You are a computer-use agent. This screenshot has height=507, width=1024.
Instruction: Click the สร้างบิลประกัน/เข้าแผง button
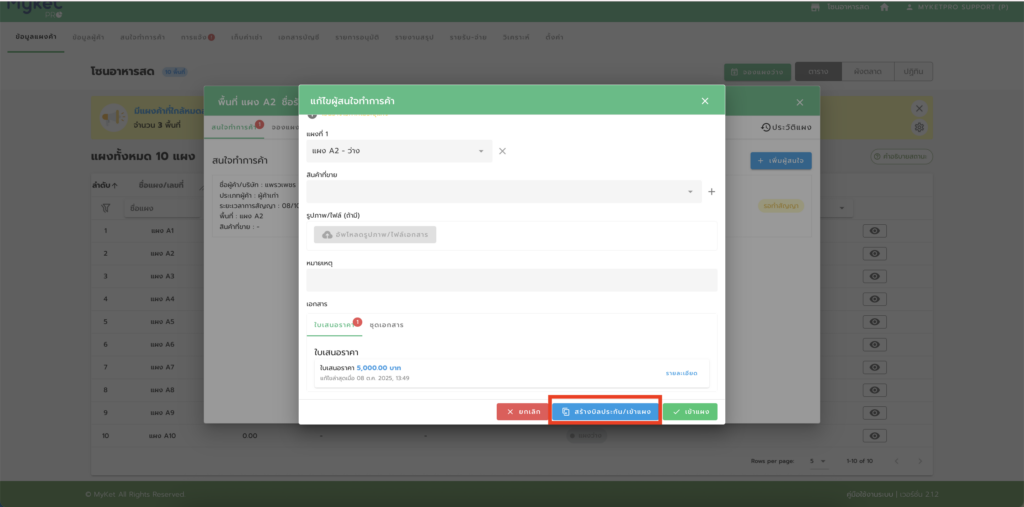pyautogui.click(x=605, y=411)
